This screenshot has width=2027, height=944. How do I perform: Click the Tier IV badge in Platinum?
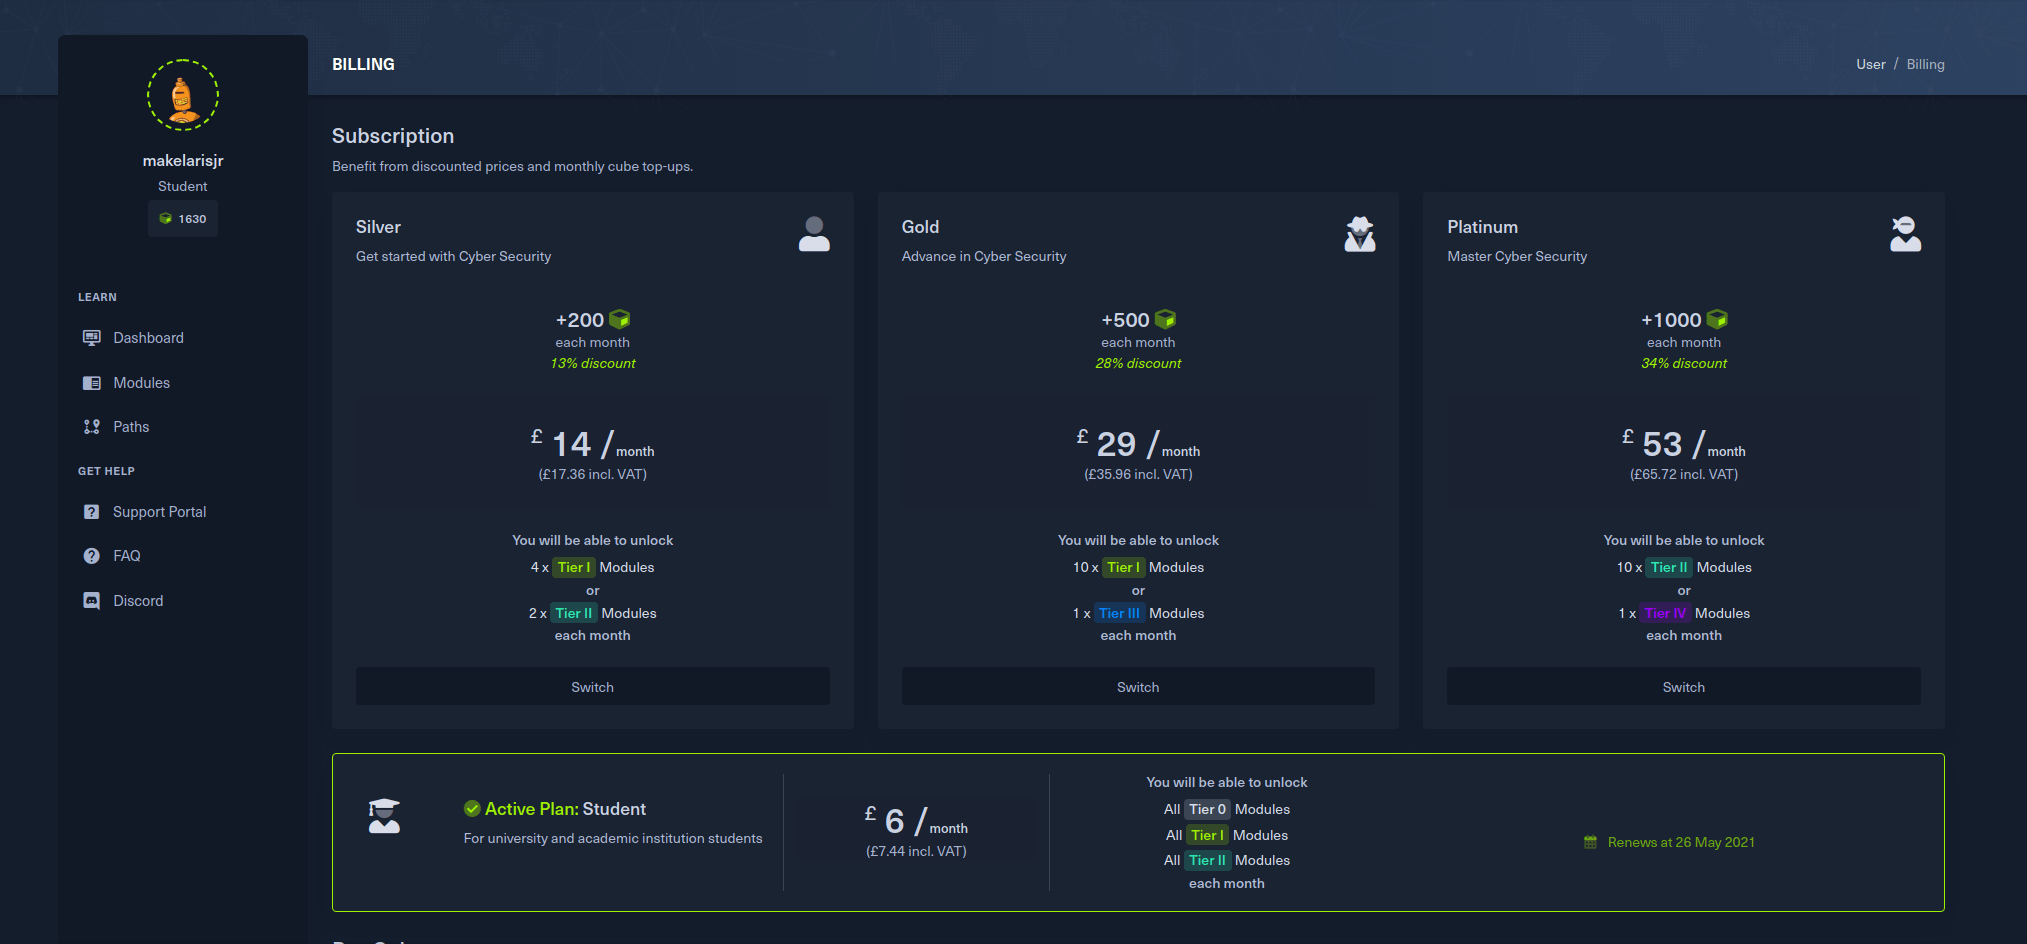click(1665, 613)
